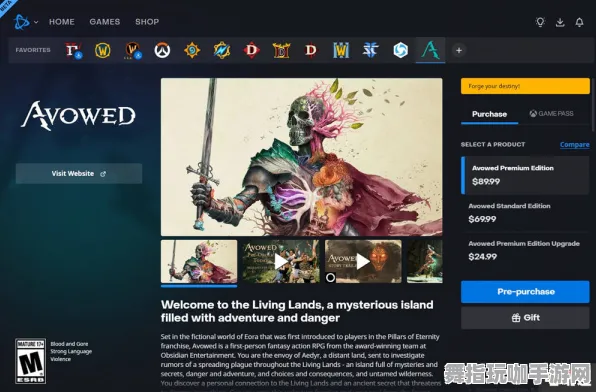Open the GAMES tab
Screen dimensions: 596x392
[x=105, y=22]
